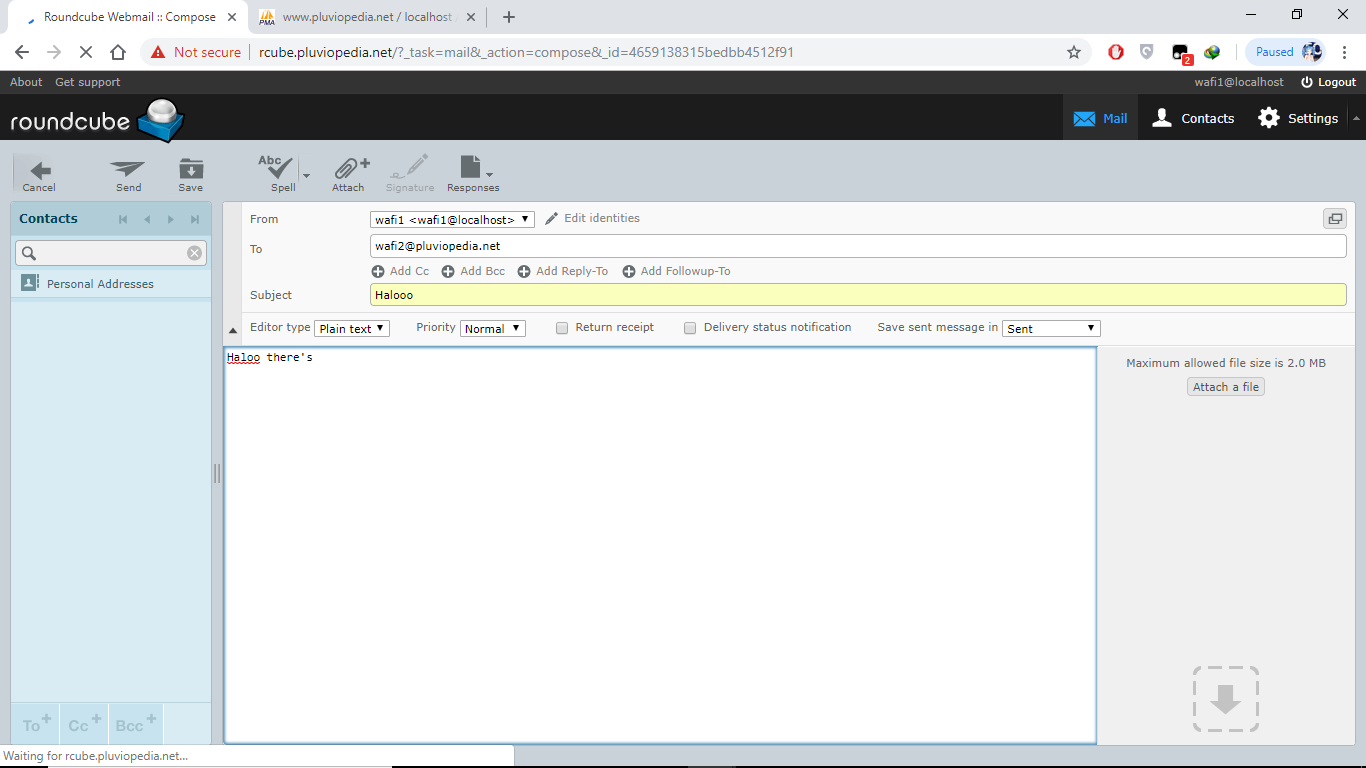Send the message with paper plane icon
This screenshot has width=1366, height=768.
pos(128,175)
